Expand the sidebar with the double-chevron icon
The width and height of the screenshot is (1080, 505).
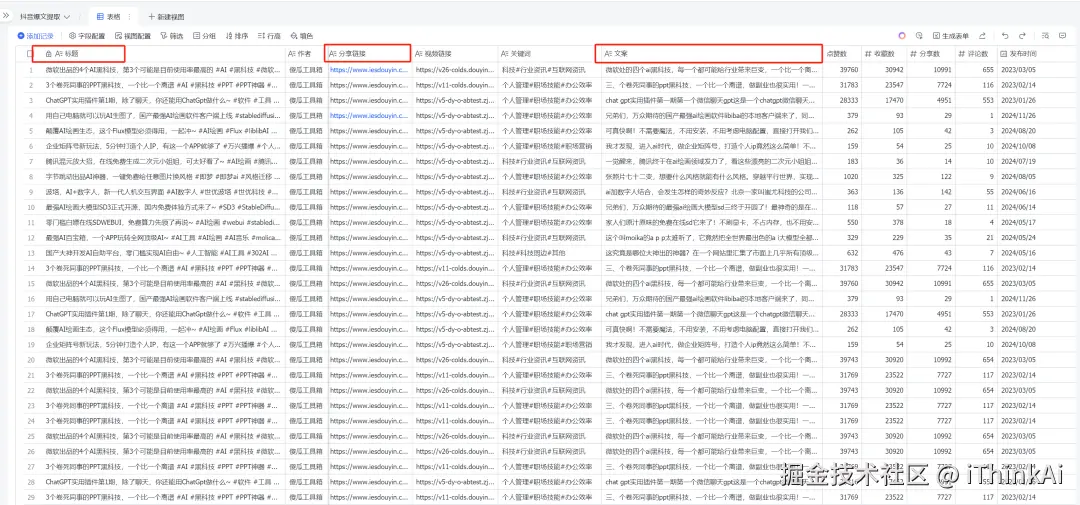[7, 15]
